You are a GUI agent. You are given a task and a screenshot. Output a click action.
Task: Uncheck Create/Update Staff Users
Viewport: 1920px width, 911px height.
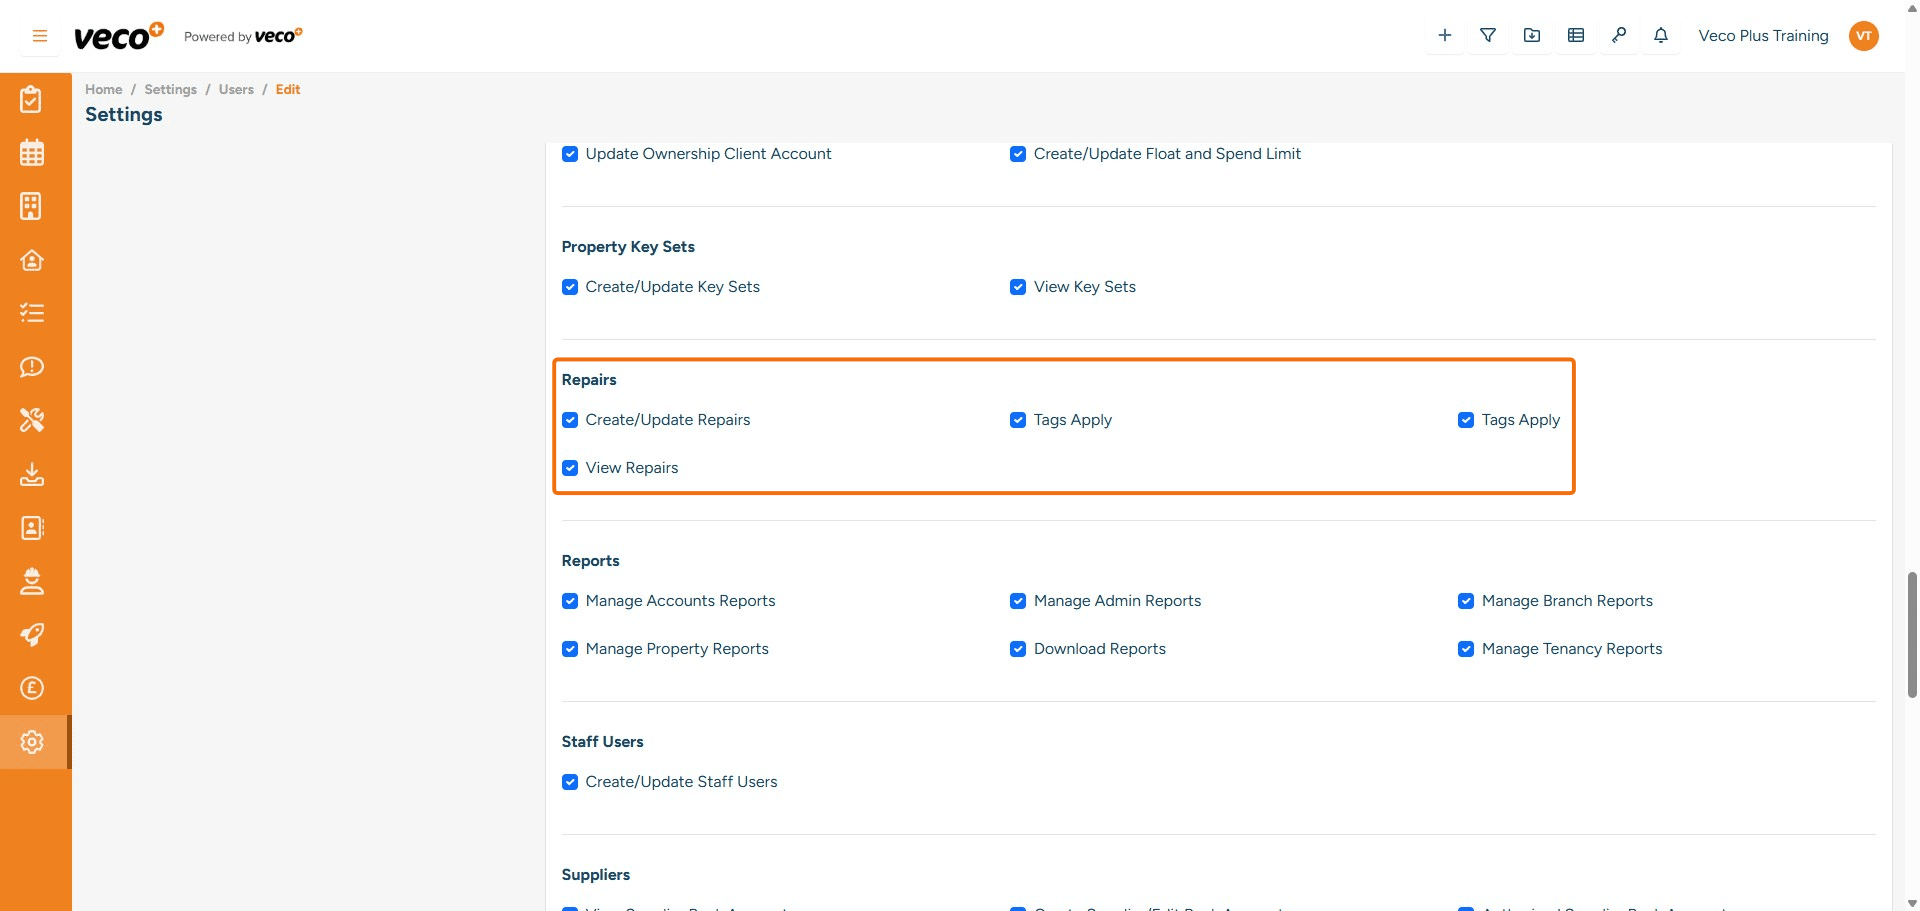[x=570, y=782]
